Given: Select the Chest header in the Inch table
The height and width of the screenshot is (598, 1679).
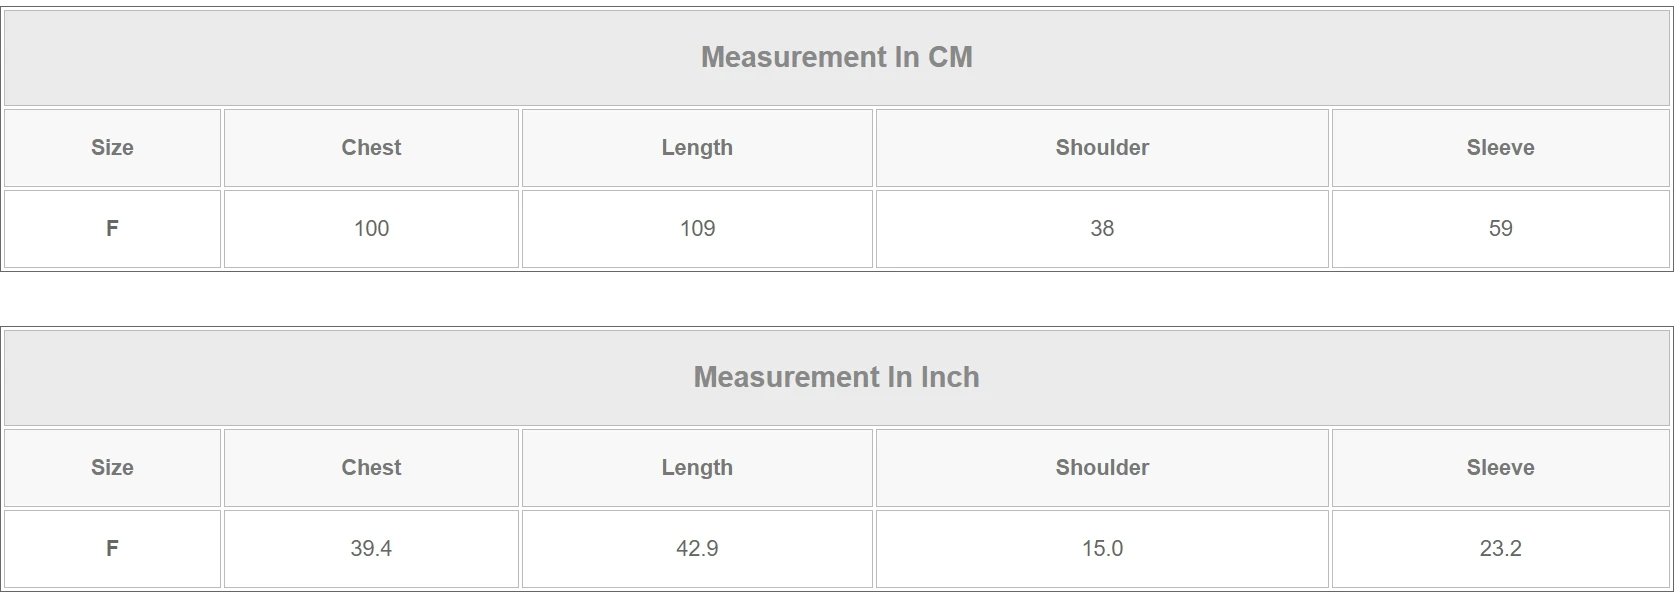Looking at the screenshot, I should point(371,468).
